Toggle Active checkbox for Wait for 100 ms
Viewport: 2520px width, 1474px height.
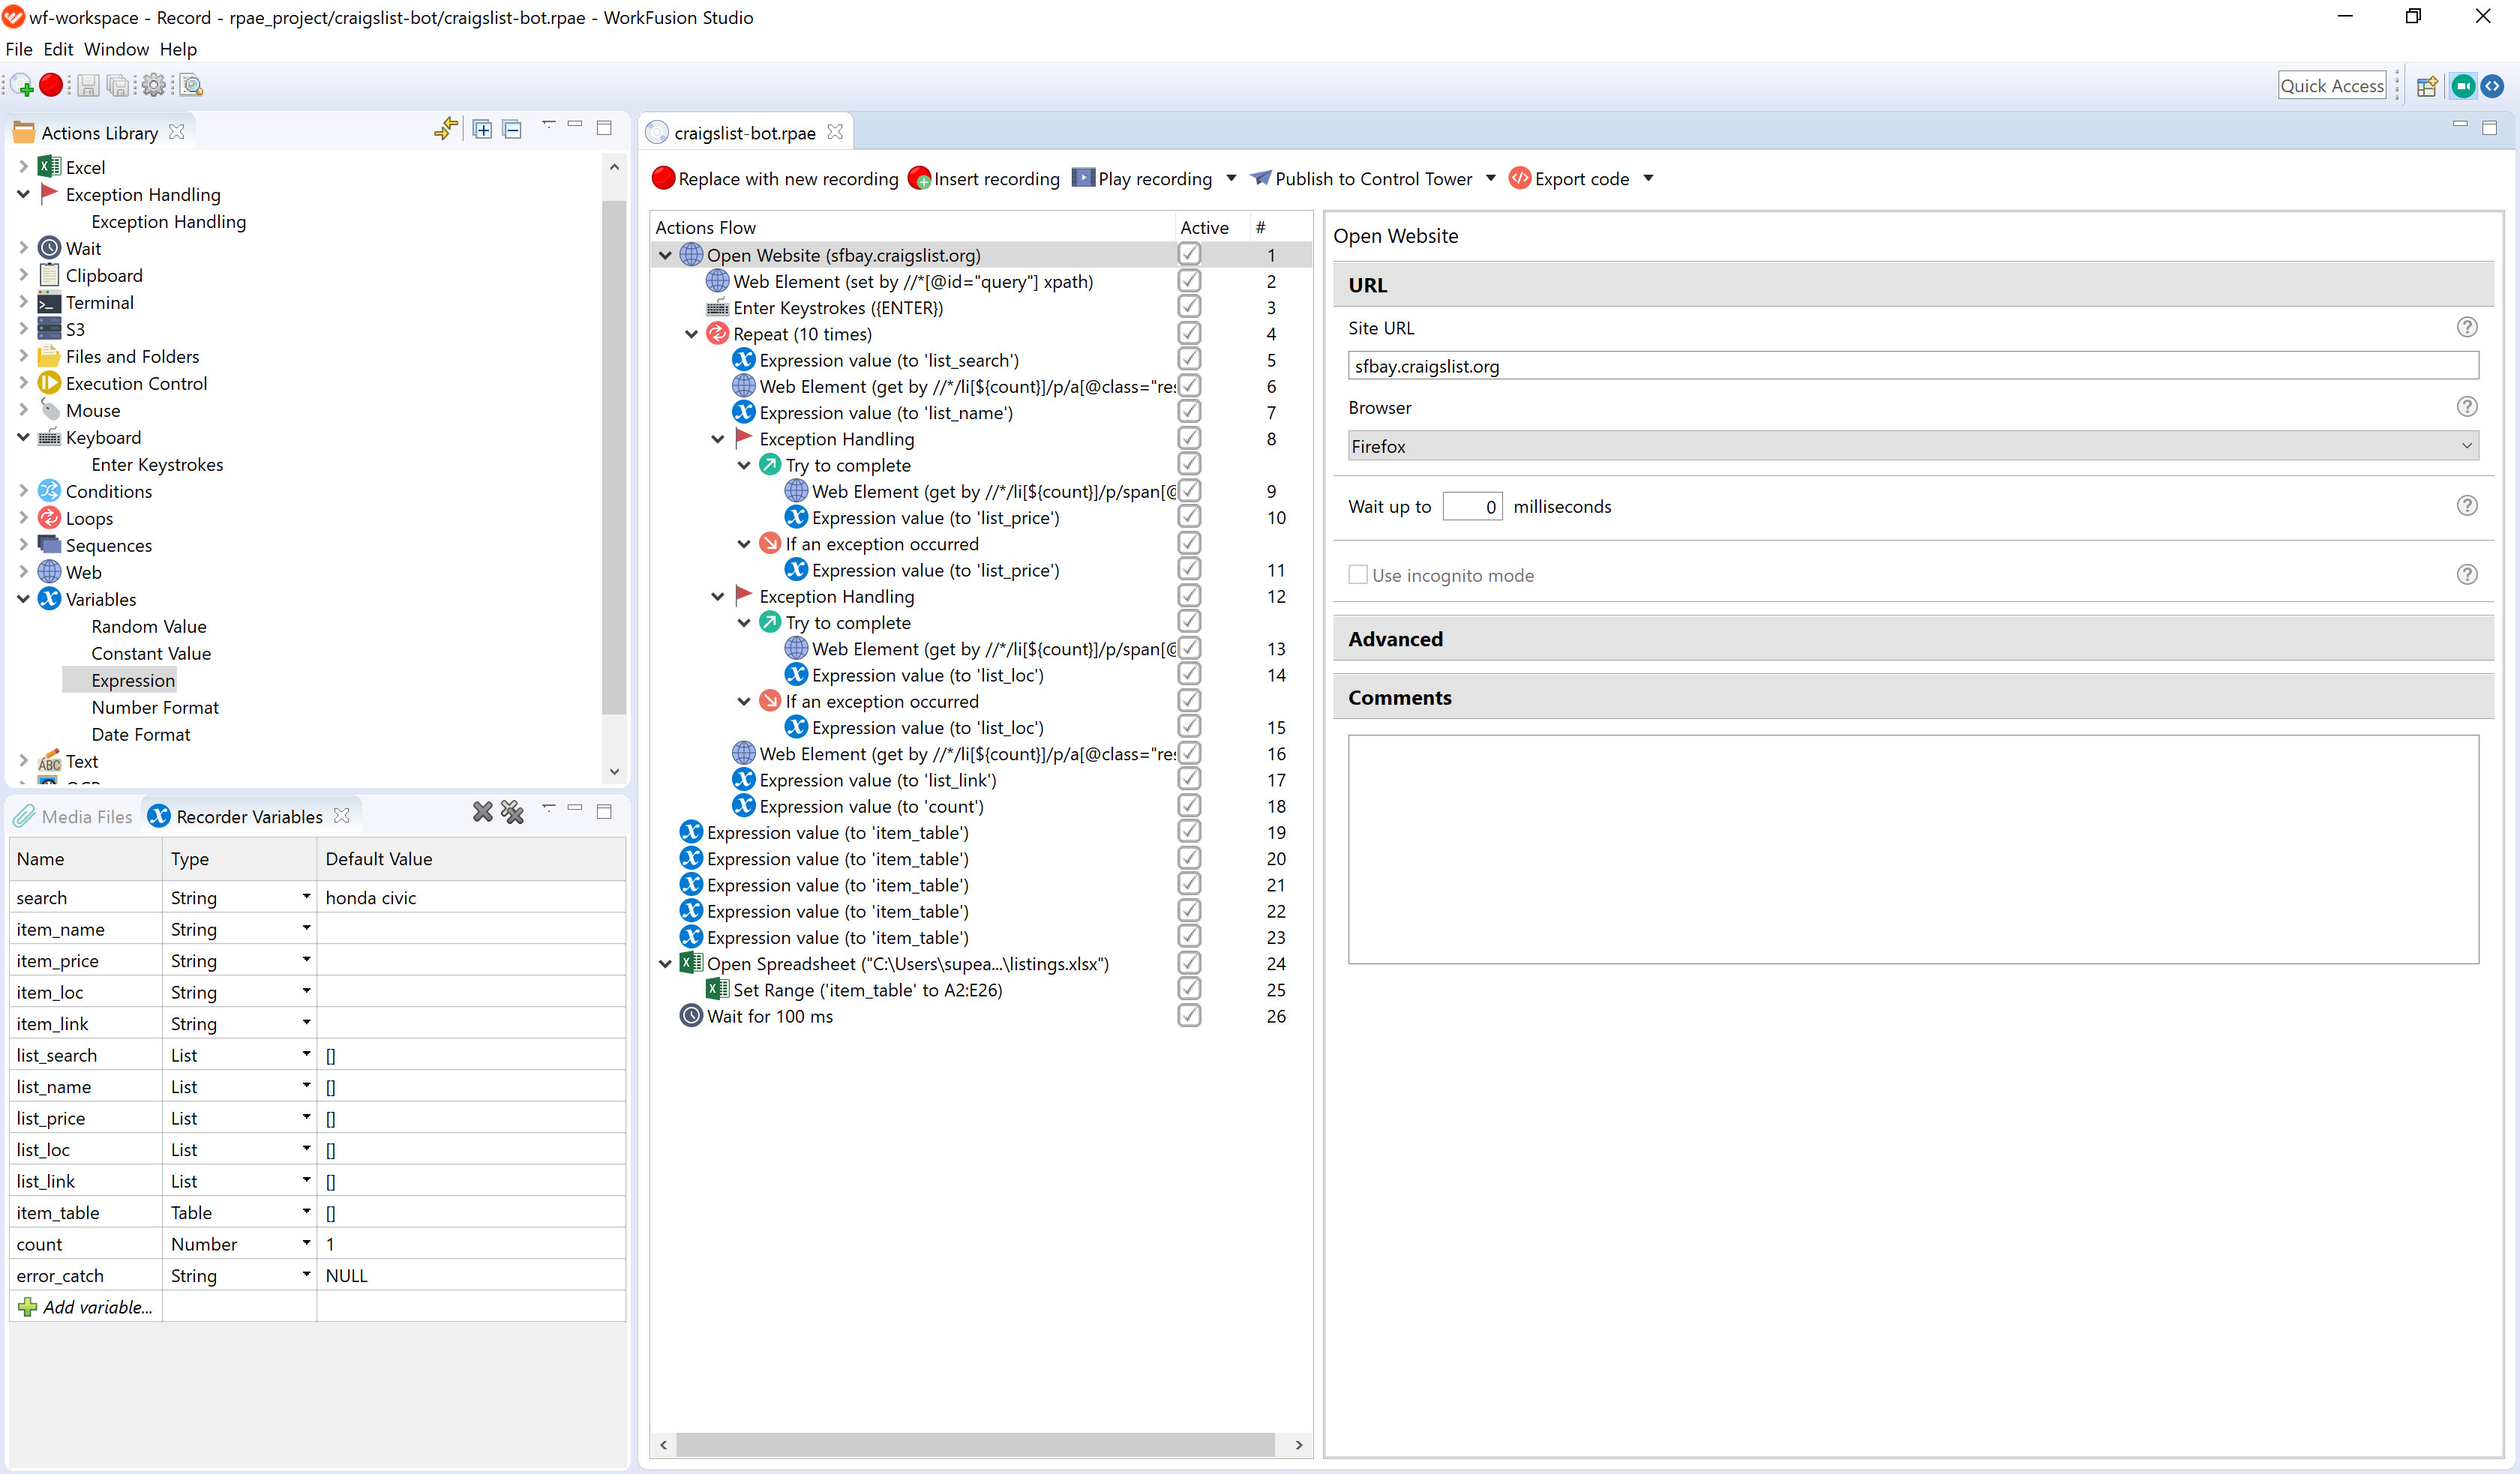(1189, 1015)
